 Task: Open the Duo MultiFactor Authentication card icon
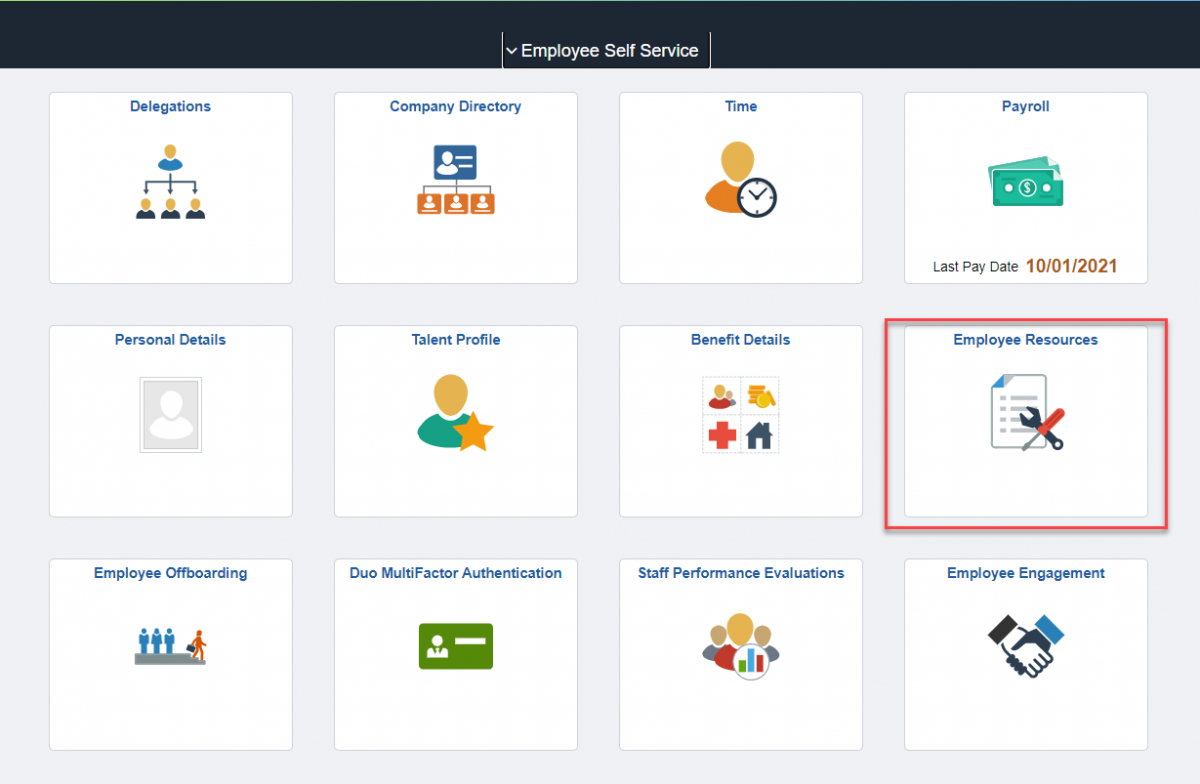point(456,646)
